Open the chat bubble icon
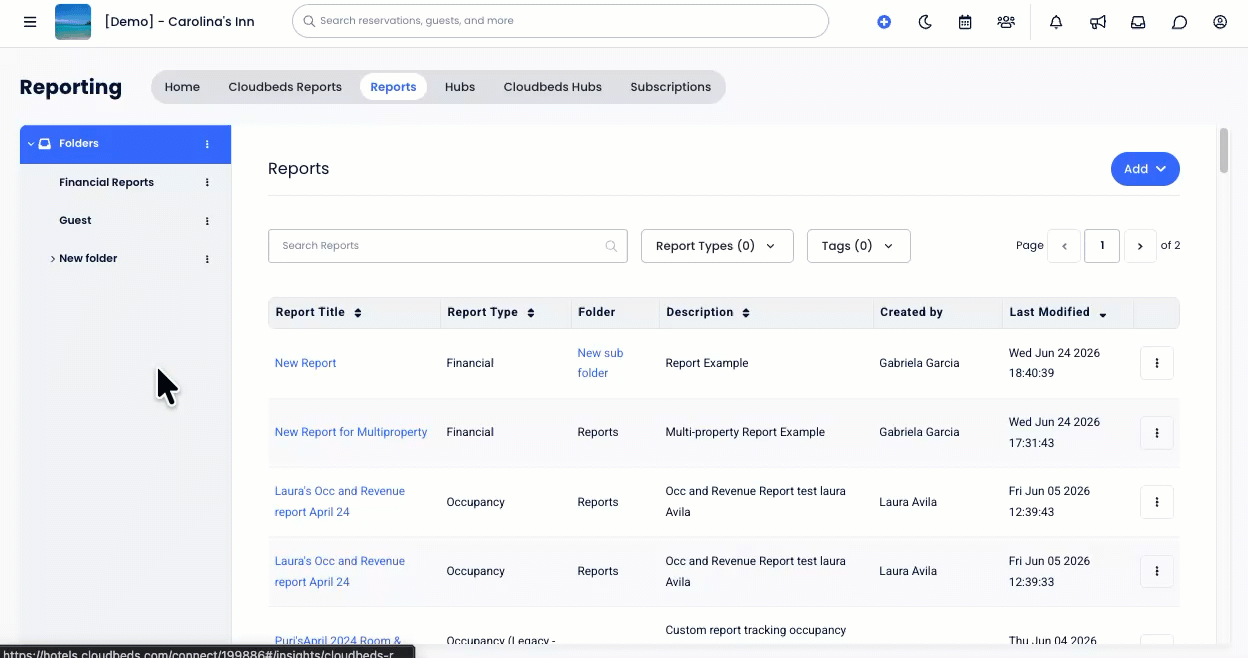Screen dimensions: 1248x658 click(1179, 22)
